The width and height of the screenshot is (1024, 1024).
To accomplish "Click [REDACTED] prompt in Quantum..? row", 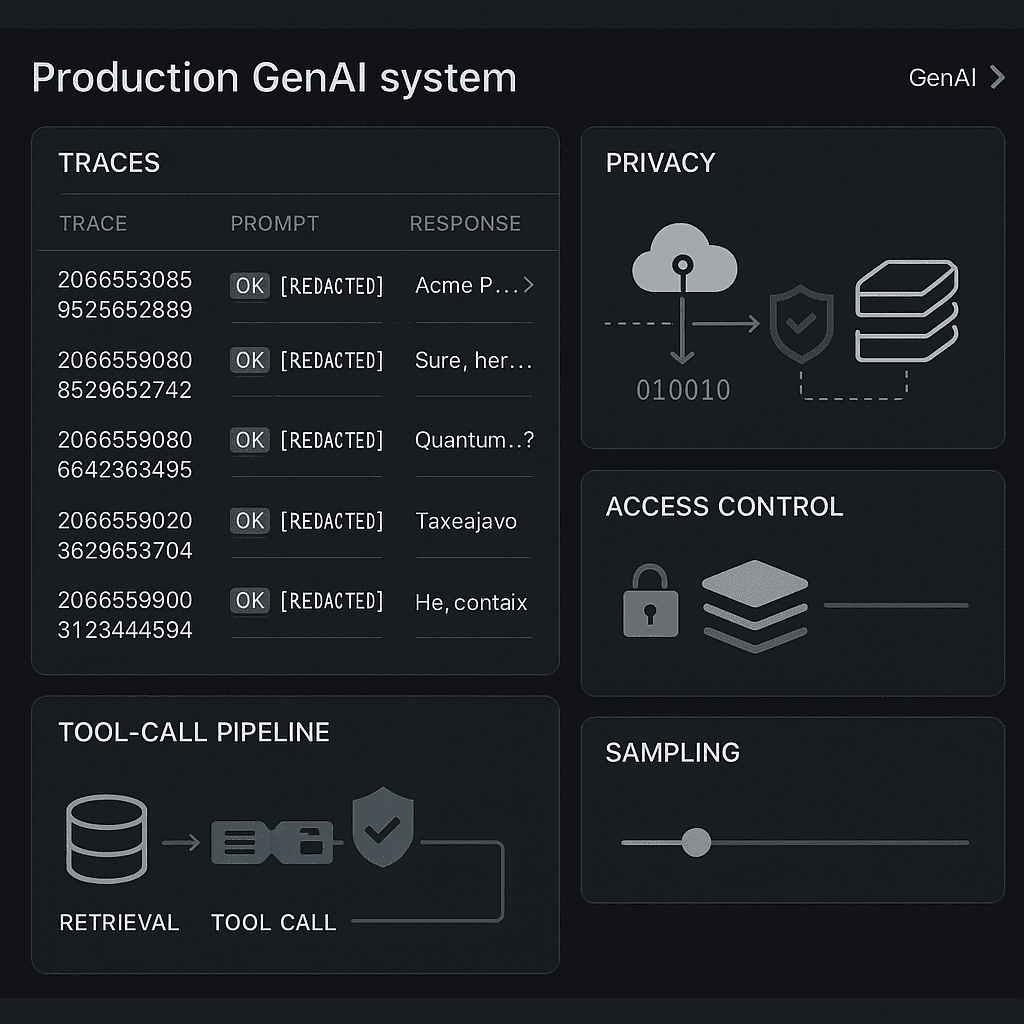I will coord(332,441).
